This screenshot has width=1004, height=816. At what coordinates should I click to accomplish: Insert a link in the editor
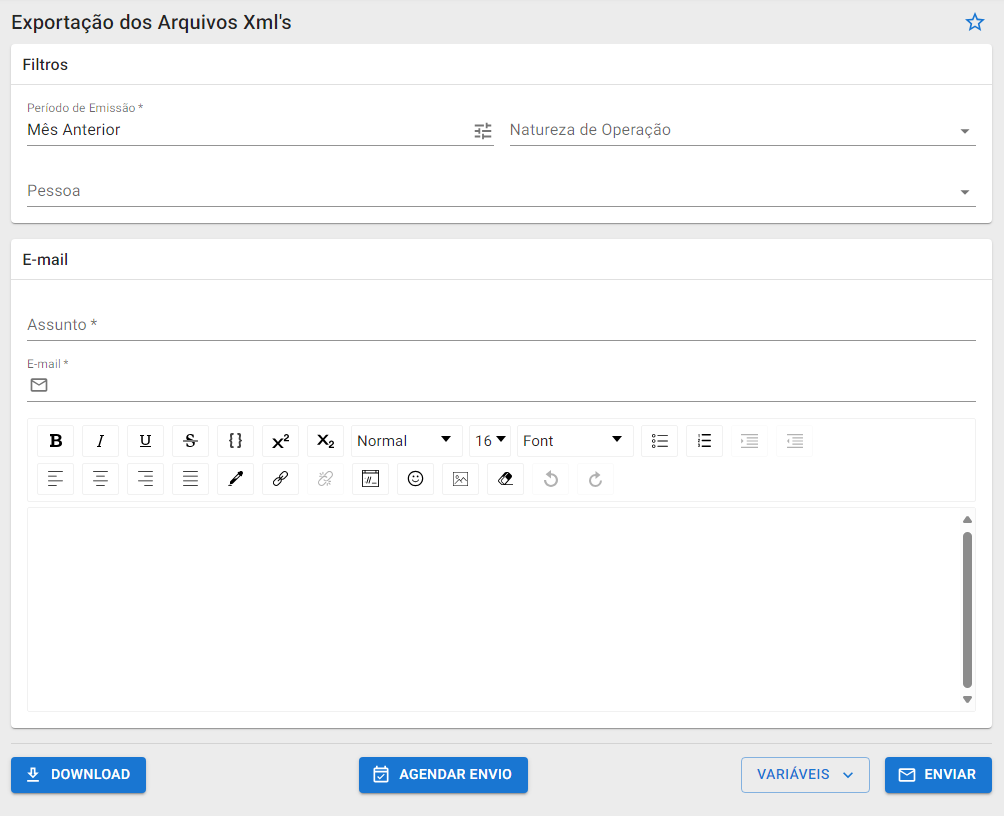[280, 479]
